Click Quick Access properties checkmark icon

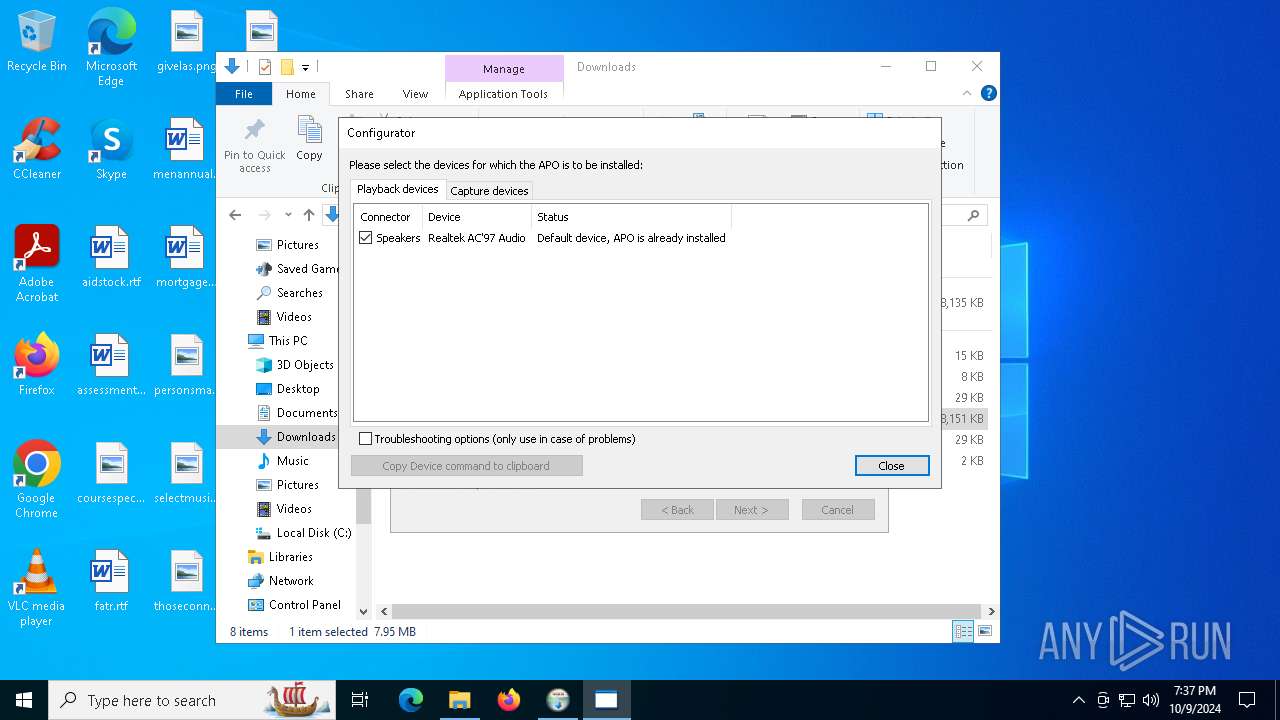265,67
